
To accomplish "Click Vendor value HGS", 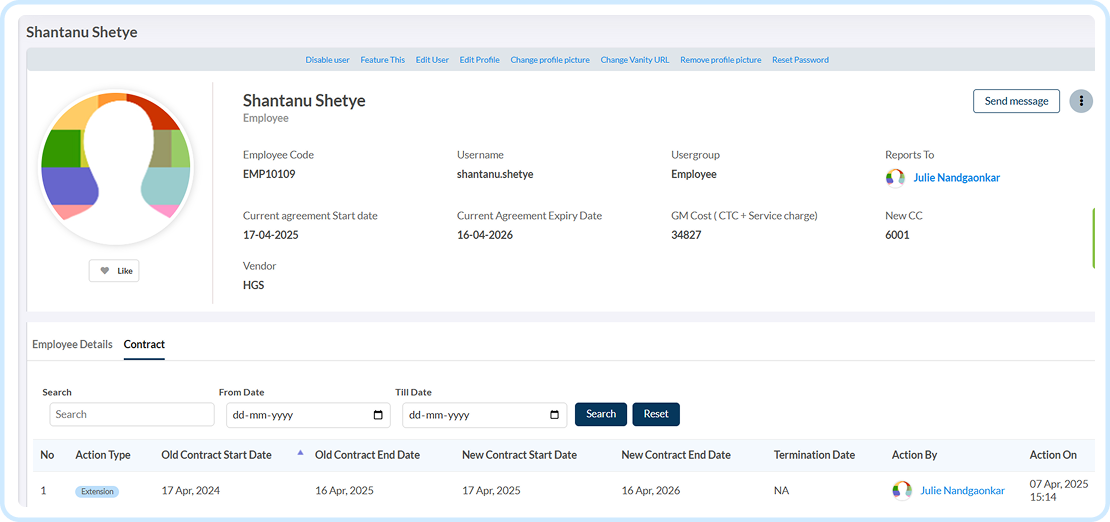I will coord(253,286).
